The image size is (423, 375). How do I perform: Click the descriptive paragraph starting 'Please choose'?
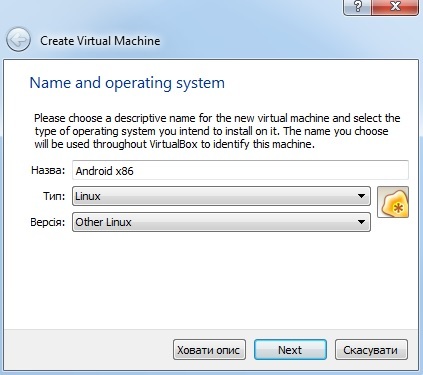[x=217, y=131]
